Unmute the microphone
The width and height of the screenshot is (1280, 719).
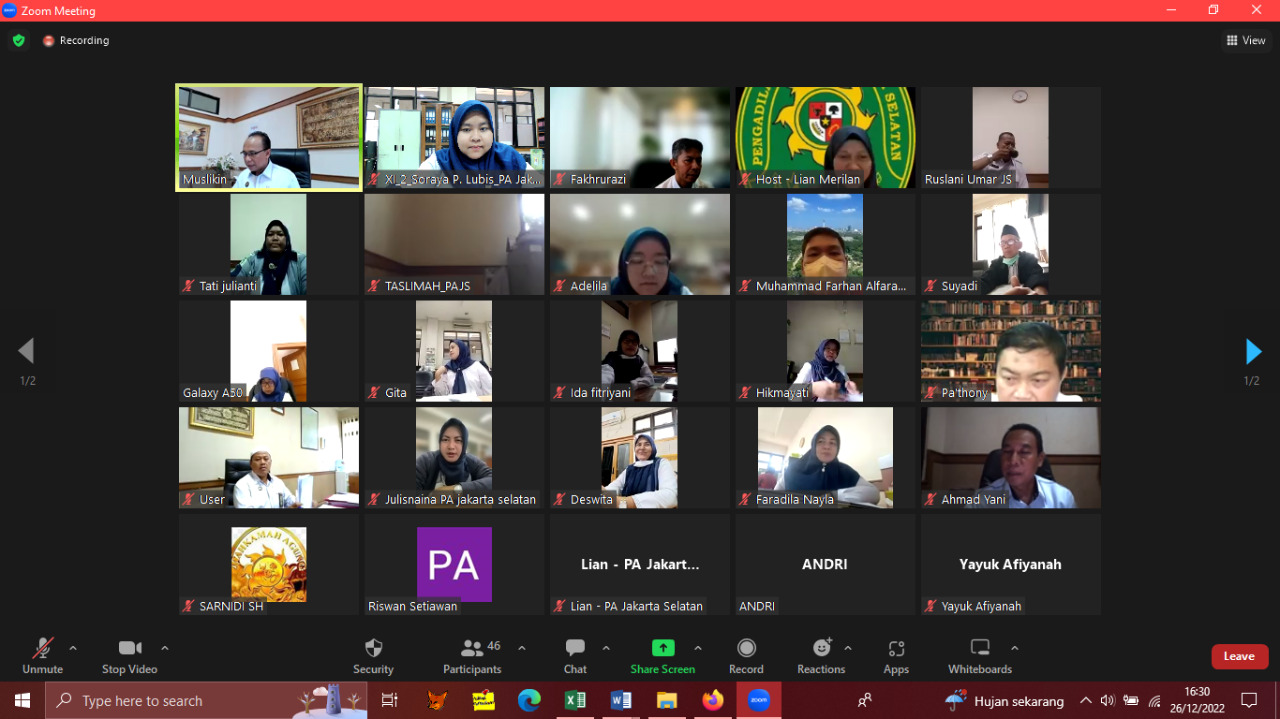(x=42, y=655)
